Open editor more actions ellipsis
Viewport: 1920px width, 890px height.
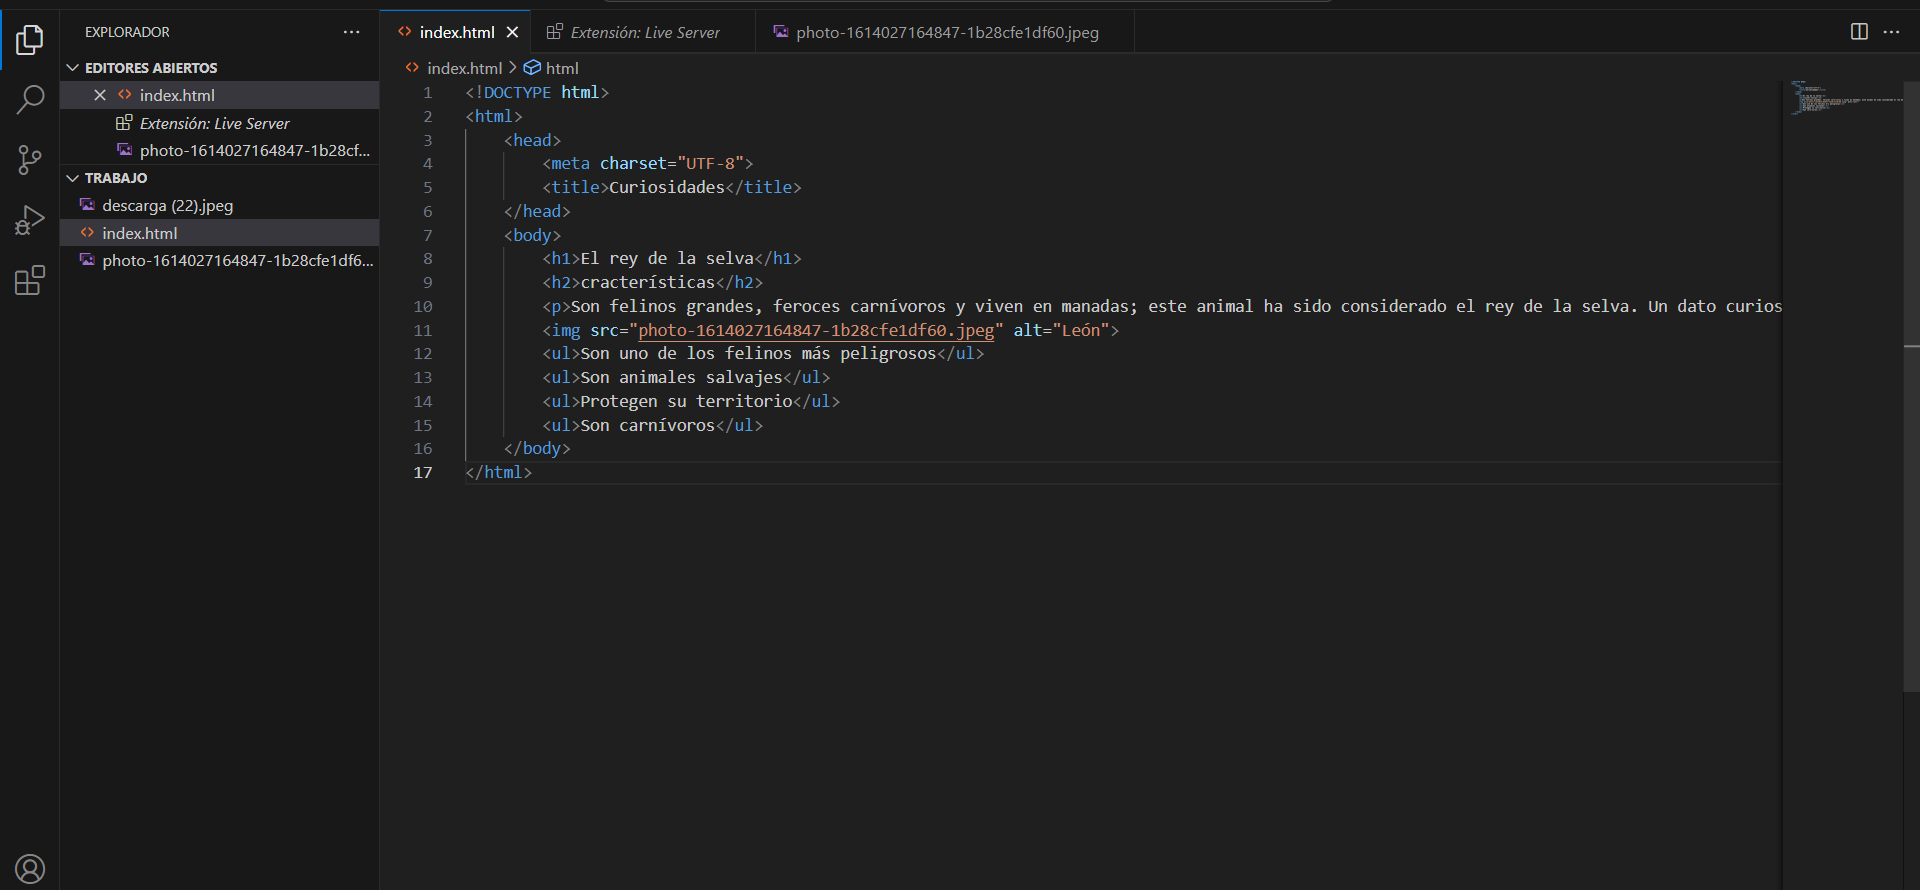(1891, 32)
